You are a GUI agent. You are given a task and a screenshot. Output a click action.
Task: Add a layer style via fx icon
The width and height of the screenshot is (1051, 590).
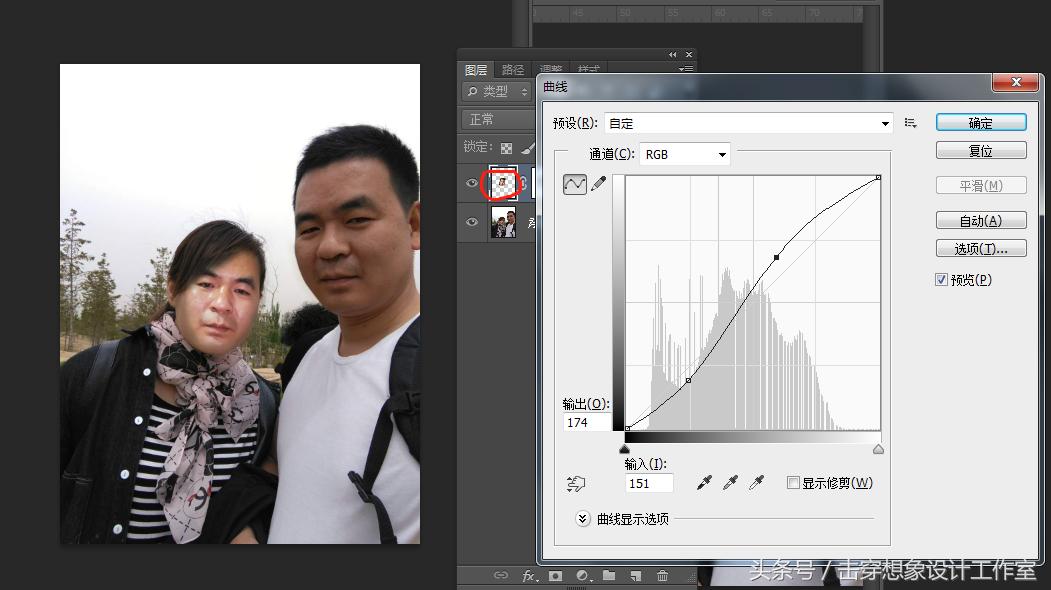[530, 576]
